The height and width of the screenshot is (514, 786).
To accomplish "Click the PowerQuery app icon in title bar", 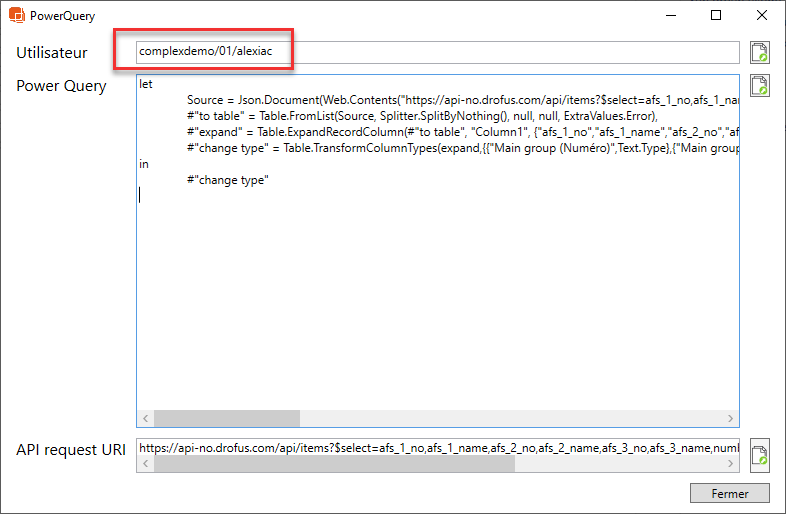I will click(x=17, y=16).
